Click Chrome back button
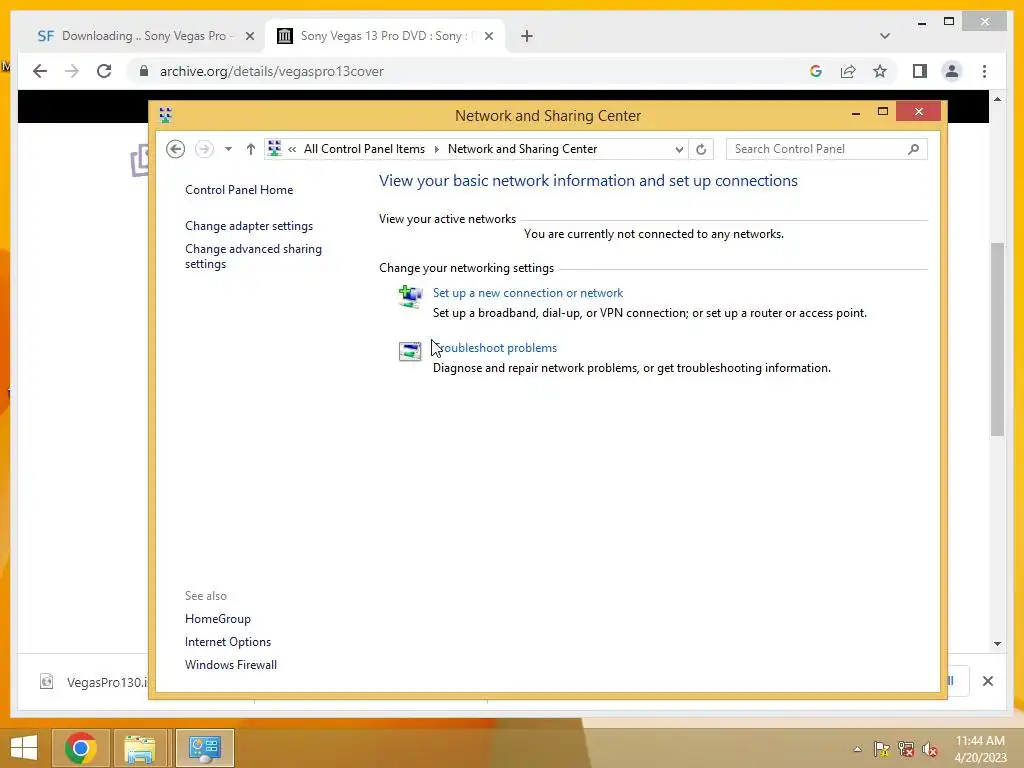Image resolution: width=1024 pixels, height=768 pixels. point(40,71)
